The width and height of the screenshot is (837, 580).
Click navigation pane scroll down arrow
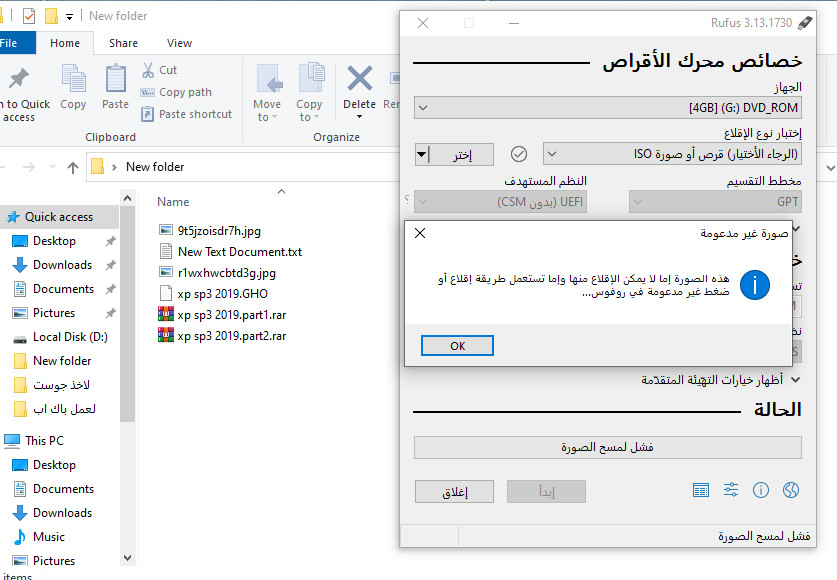coord(128,558)
